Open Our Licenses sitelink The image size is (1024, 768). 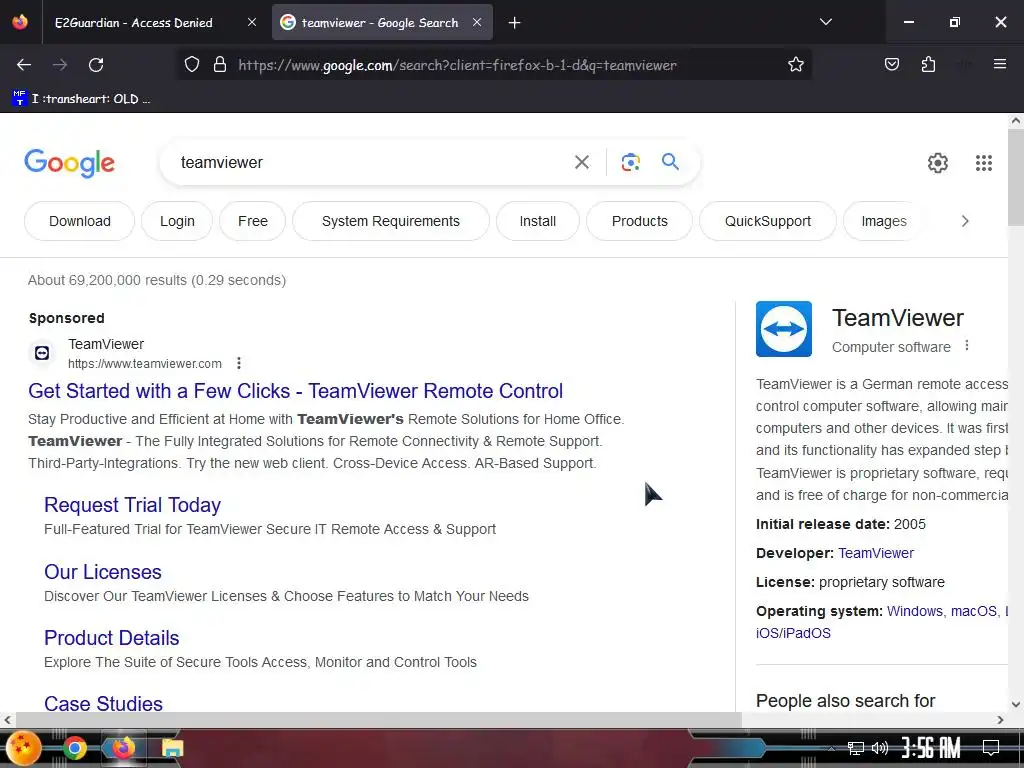[x=103, y=572]
